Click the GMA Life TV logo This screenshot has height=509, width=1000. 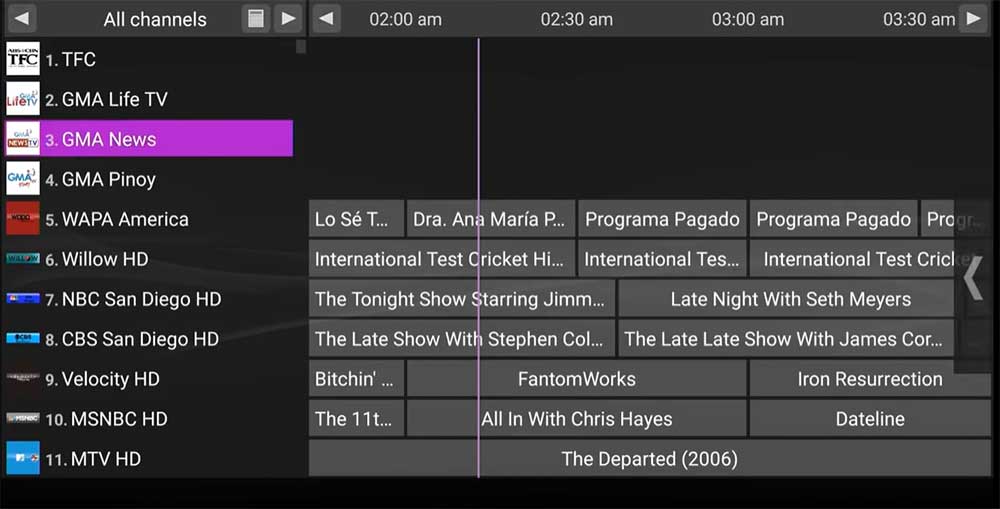click(23, 99)
